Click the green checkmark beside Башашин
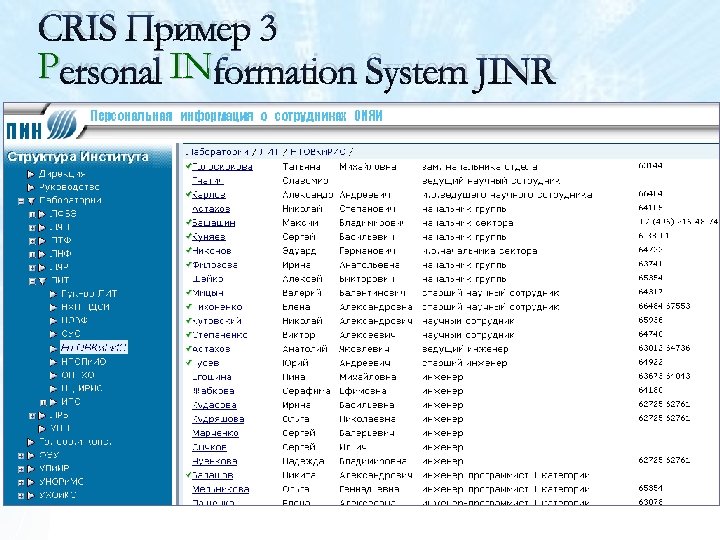Image resolution: width=720 pixels, height=540 pixels. (x=188, y=222)
